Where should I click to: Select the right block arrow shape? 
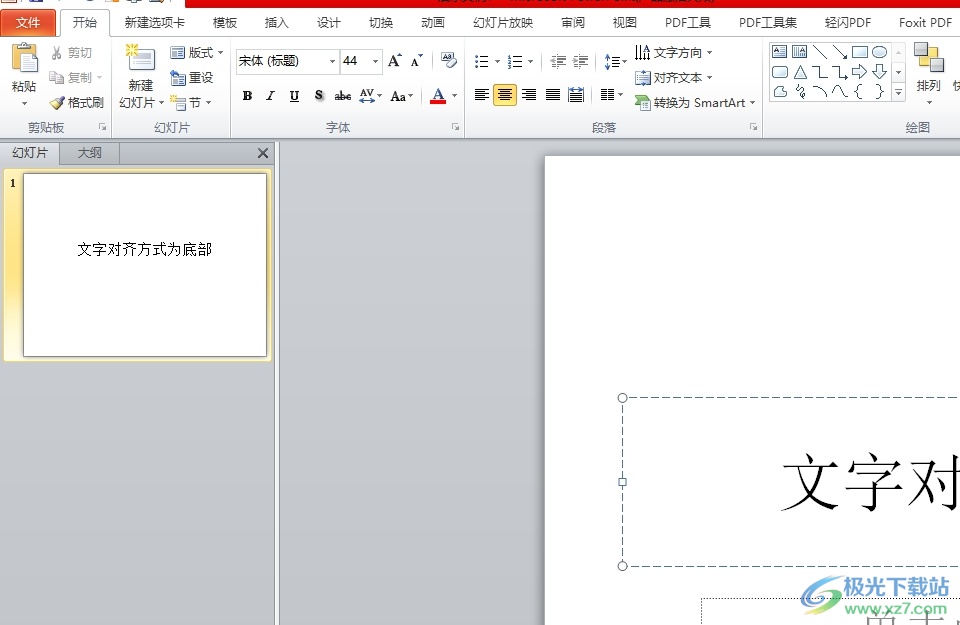tap(860, 72)
